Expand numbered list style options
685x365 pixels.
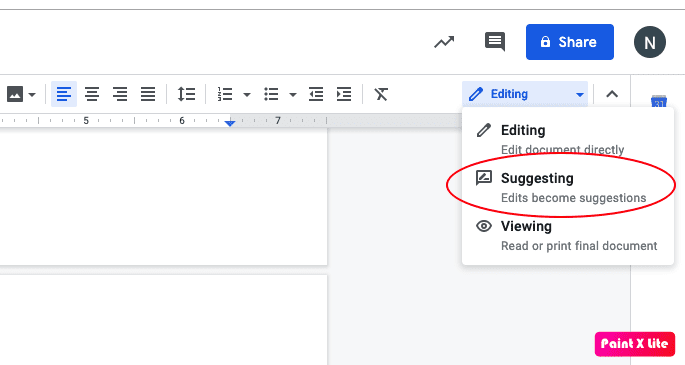point(247,94)
